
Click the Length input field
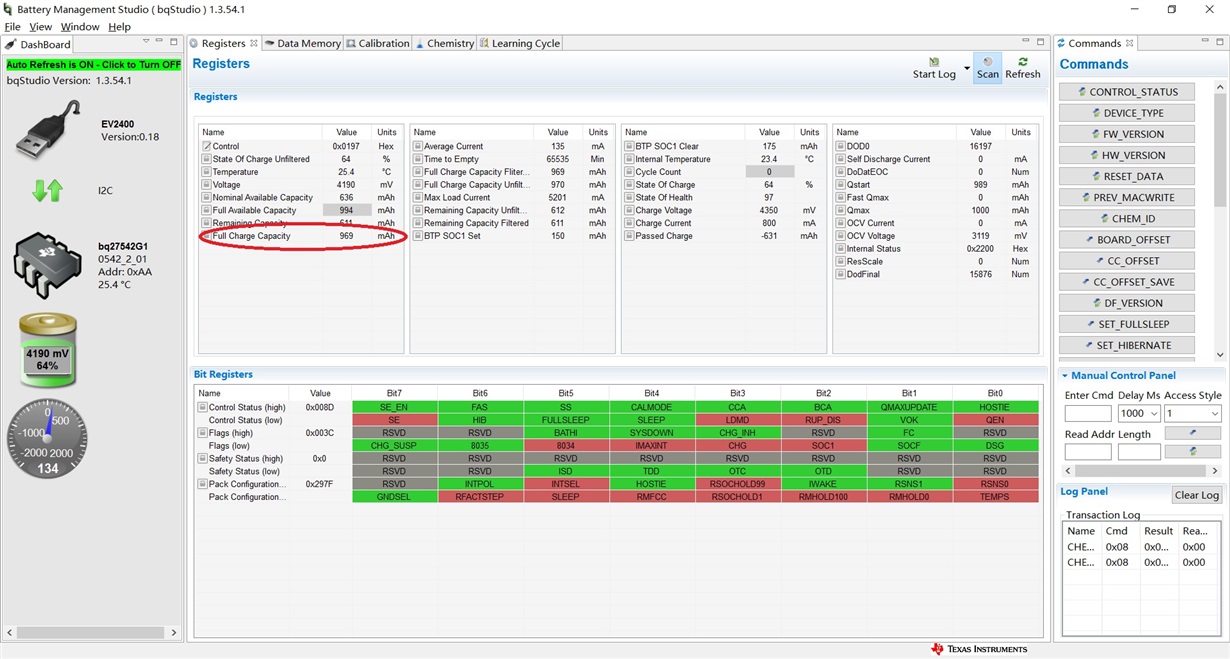[1138, 452]
